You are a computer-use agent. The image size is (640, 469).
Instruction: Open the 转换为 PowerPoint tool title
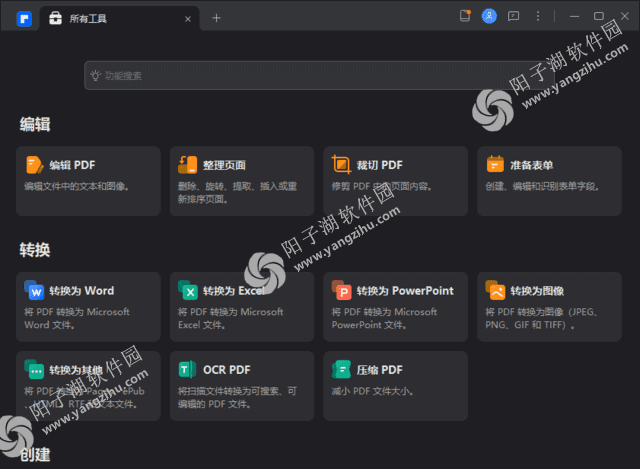pos(405,291)
